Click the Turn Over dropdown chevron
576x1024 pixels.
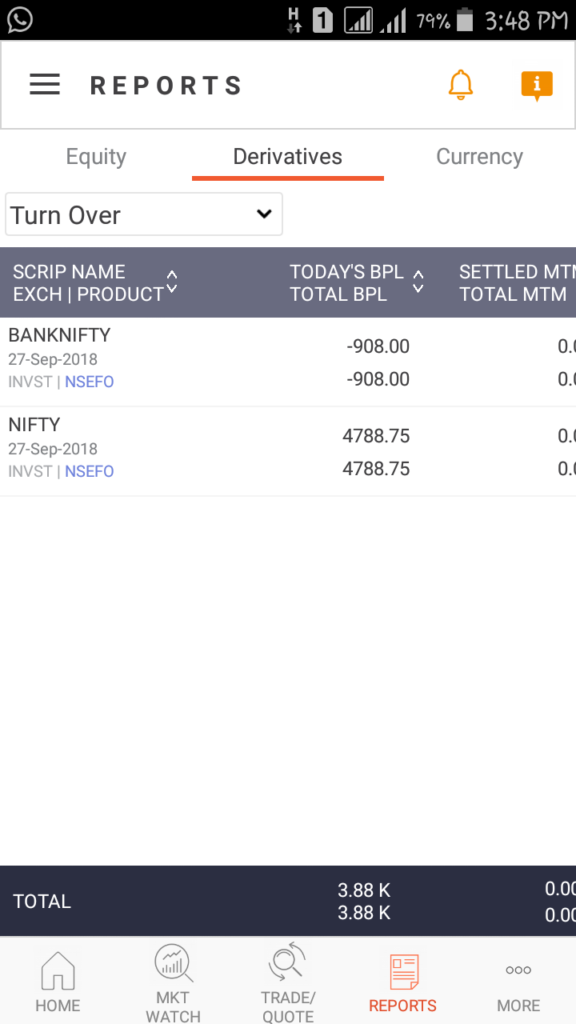[x=264, y=214]
